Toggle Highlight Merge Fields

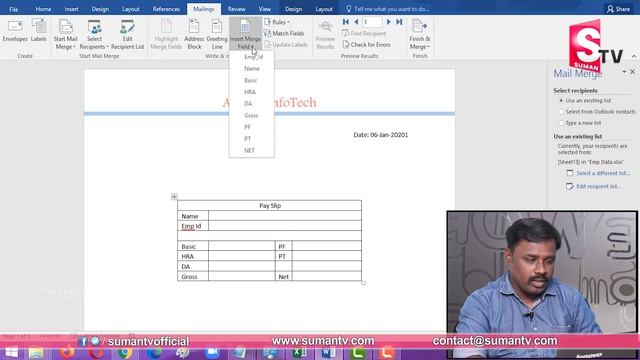[166, 35]
